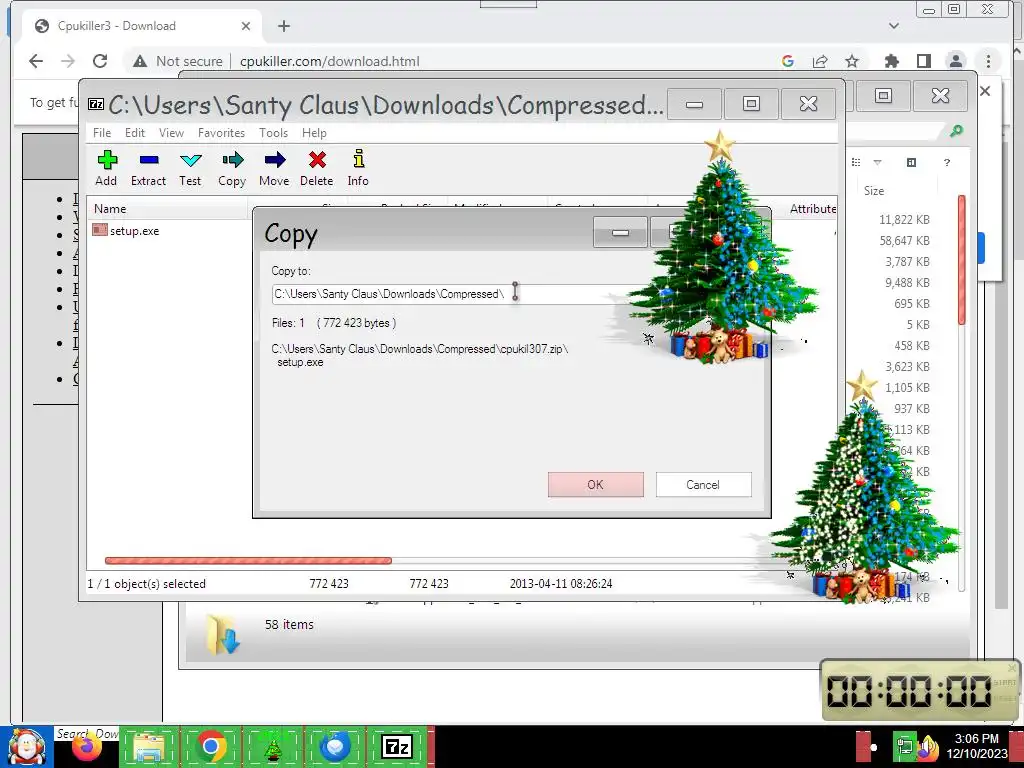Screen dimensions: 1024x768
Task: Click the 58,647 KB size entry
Action: 904,241
